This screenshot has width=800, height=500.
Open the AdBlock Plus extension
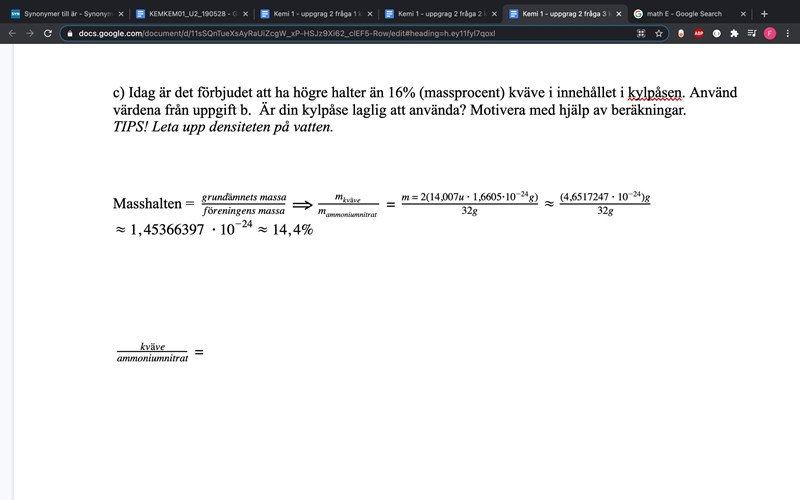coord(699,33)
